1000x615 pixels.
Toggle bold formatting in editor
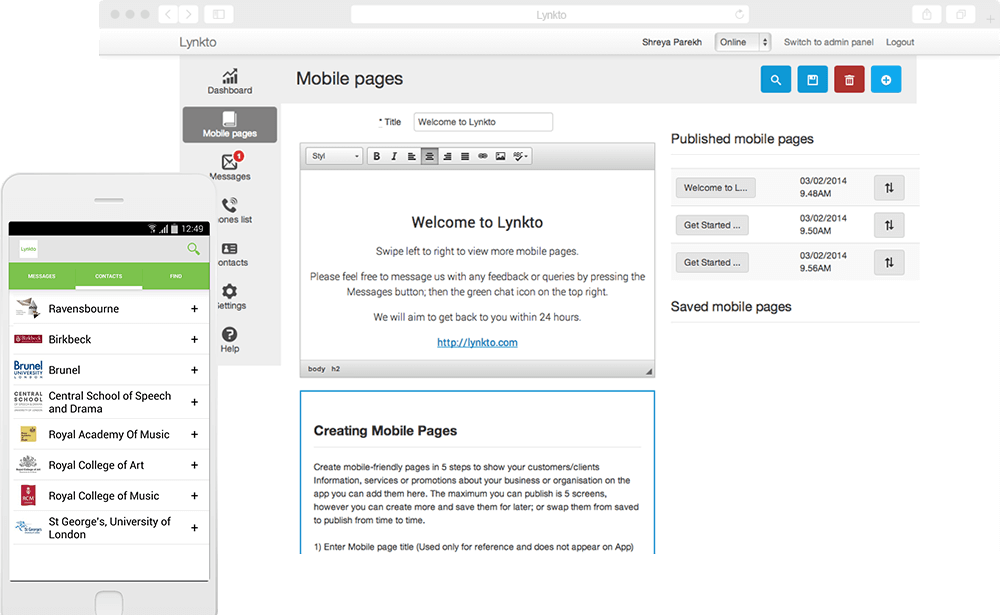[376, 156]
